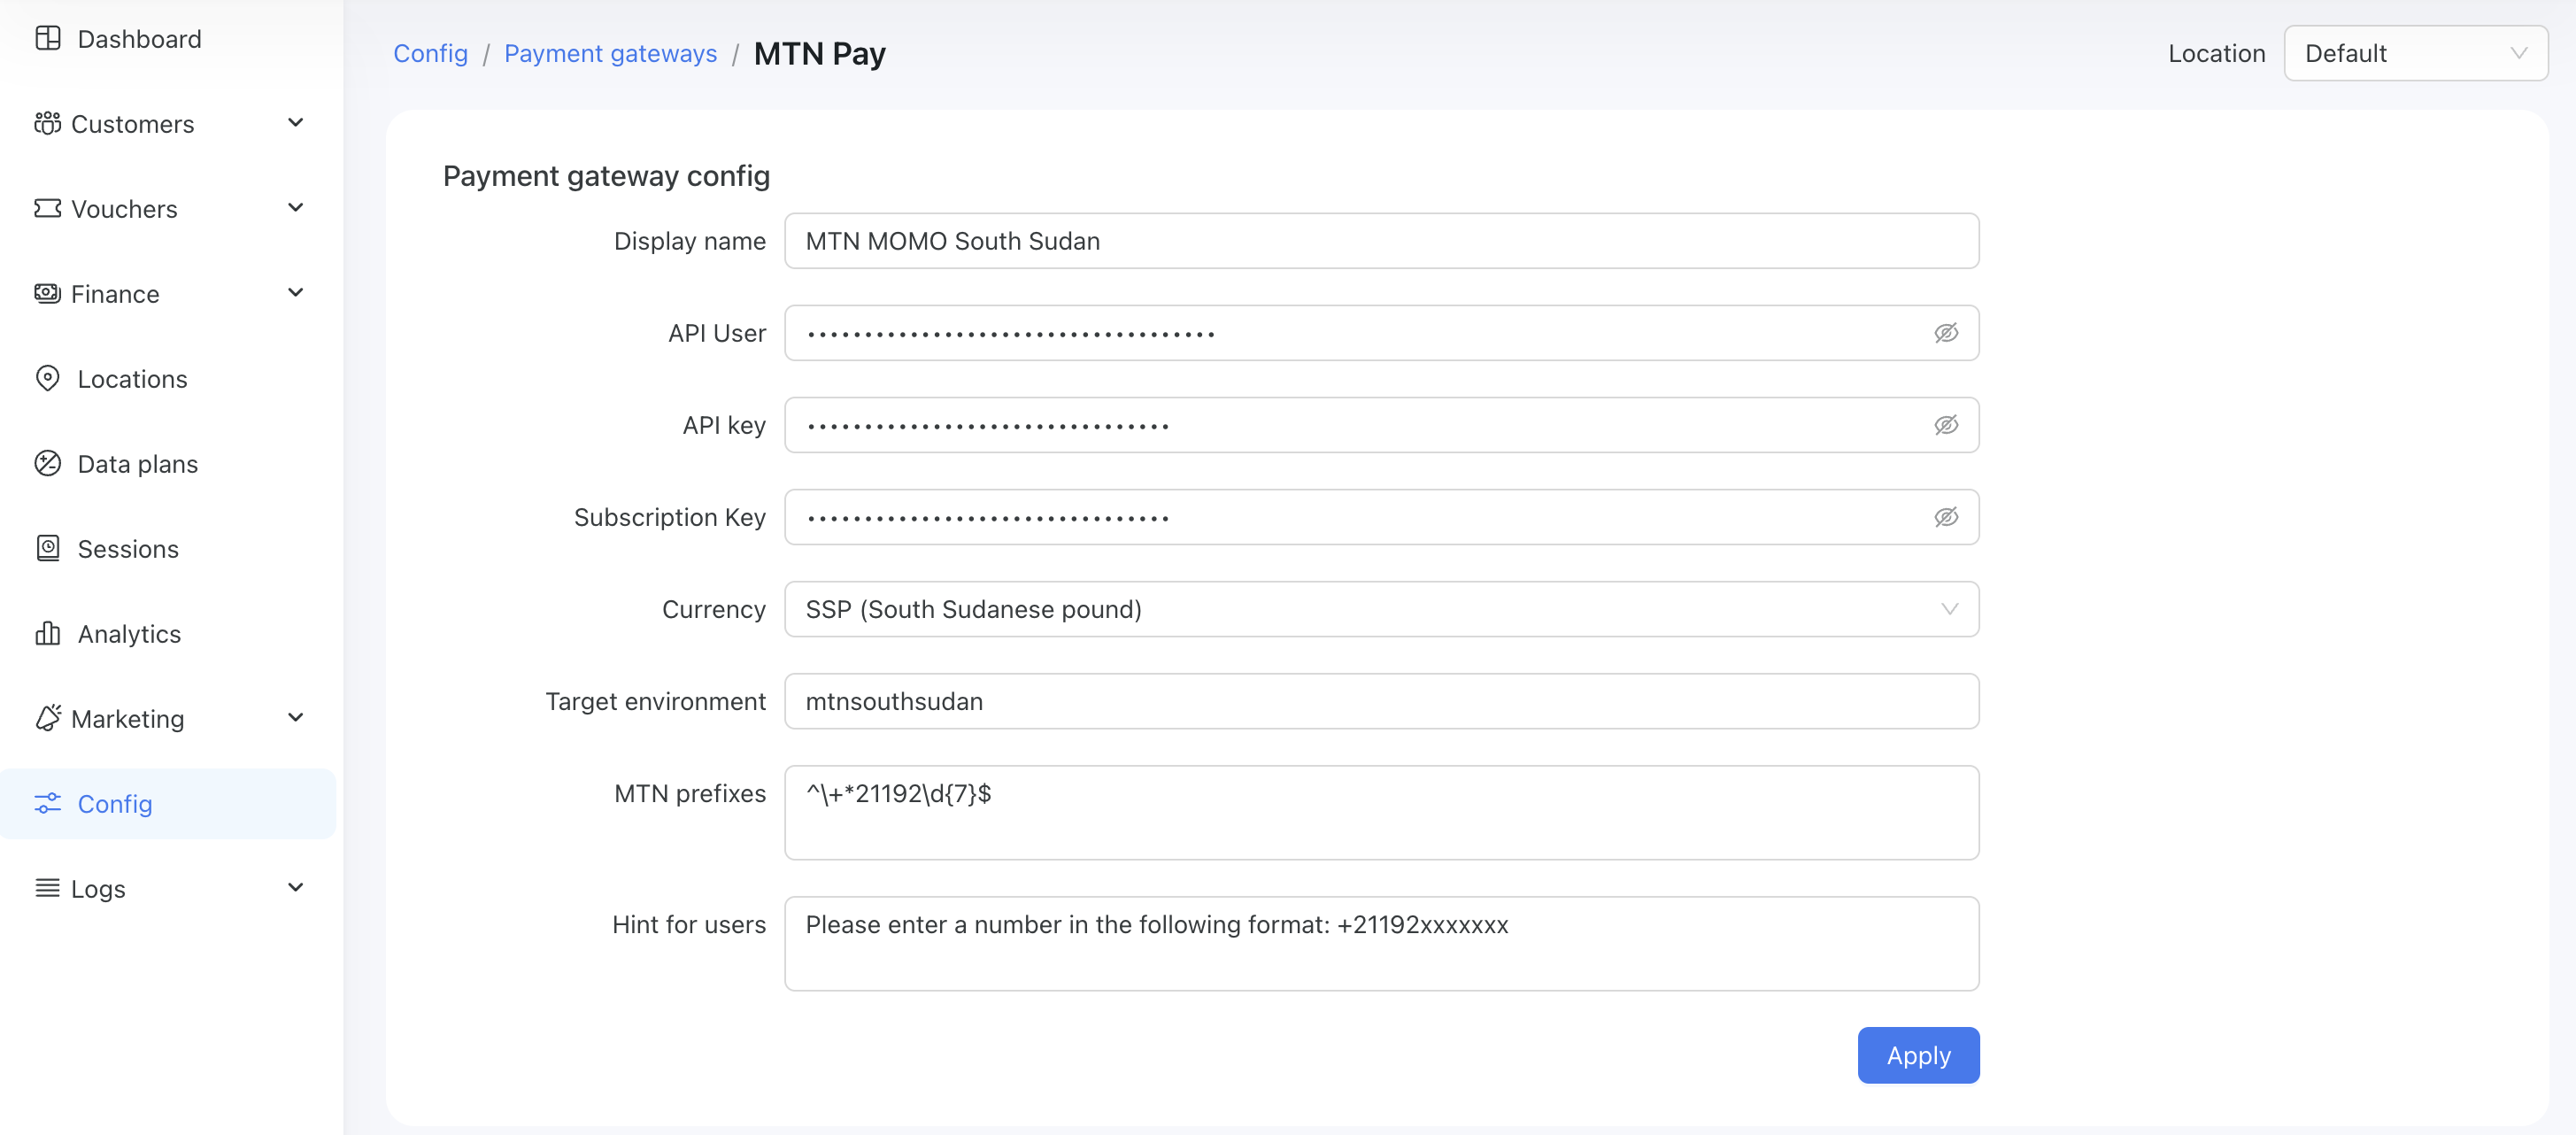
Task: Expand the Finance submenu chevron
Action: coord(295,292)
